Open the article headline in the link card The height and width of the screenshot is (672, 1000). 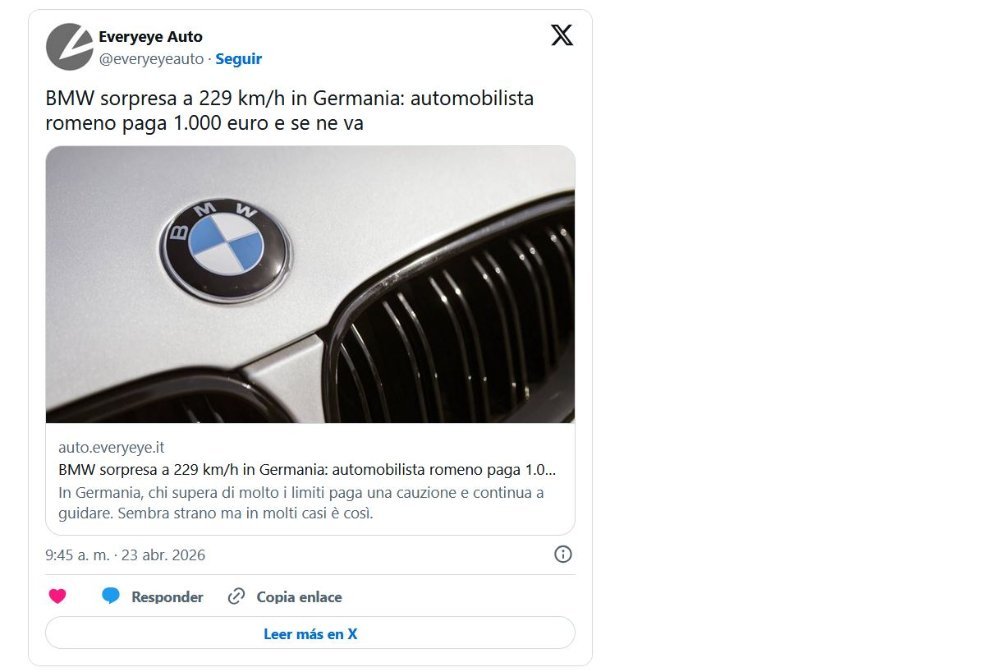306,469
